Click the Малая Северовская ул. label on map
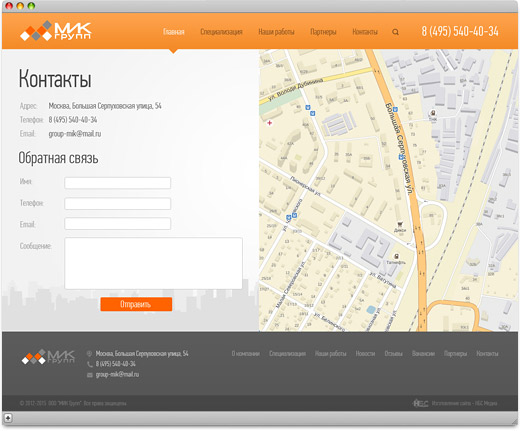This screenshot has height=431, width=520. [290, 284]
